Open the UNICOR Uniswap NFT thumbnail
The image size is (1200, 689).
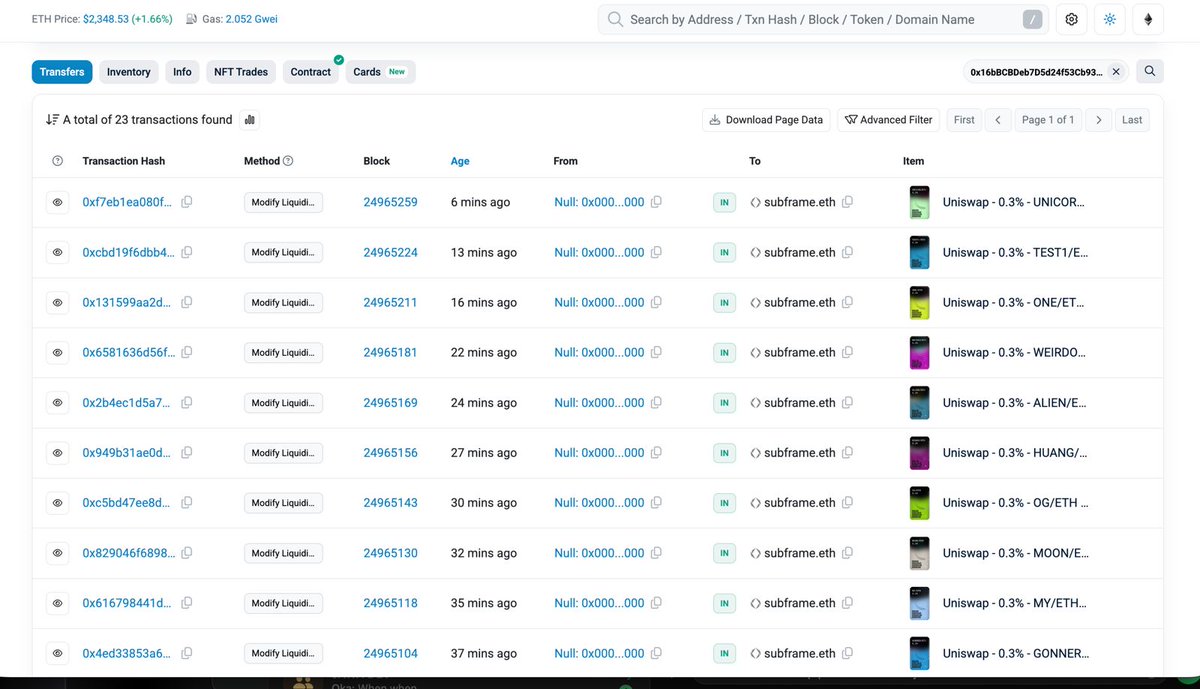[919, 202]
